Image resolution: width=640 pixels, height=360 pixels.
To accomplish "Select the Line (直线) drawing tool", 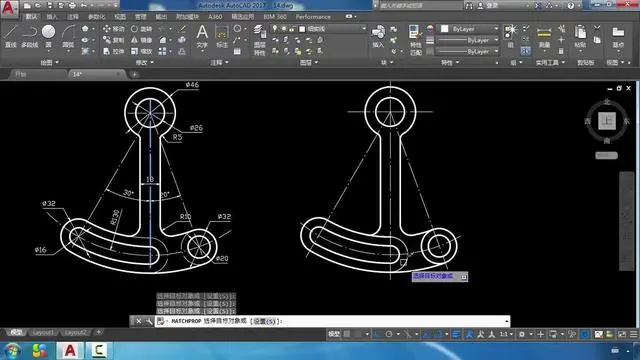I will [11, 36].
